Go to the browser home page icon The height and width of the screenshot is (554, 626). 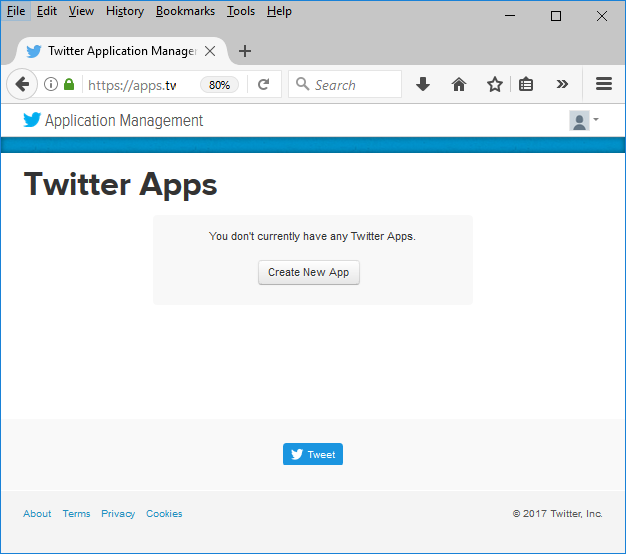(x=459, y=84)
